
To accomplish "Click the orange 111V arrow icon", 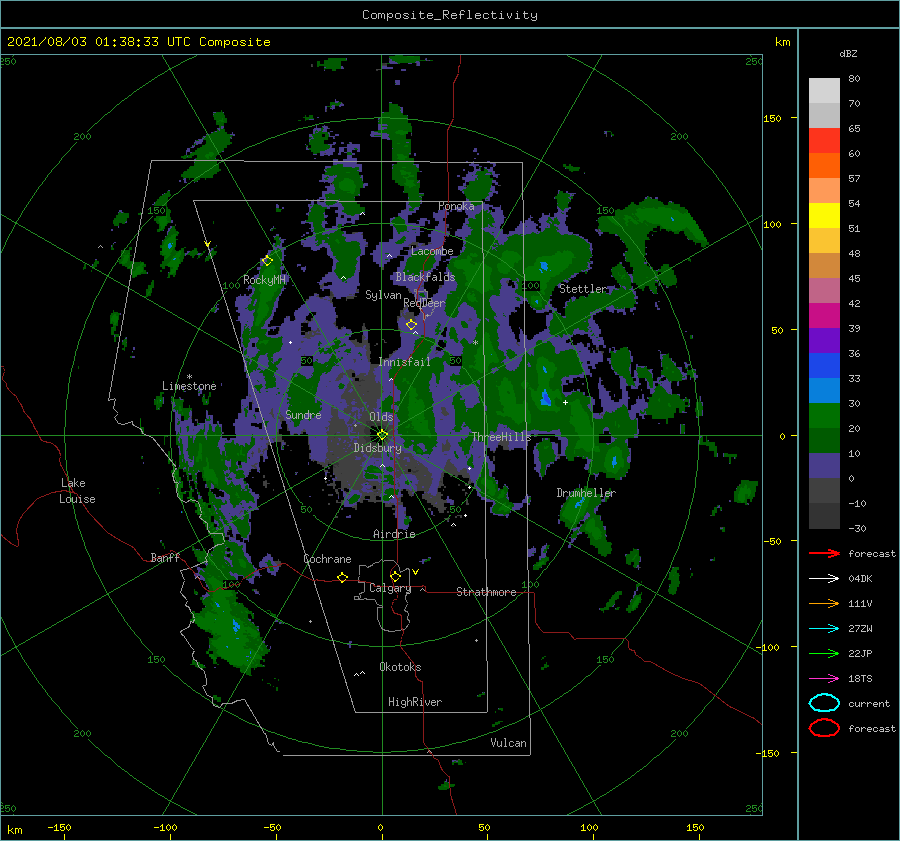I will pyautogui.click(x=824, y=603).
